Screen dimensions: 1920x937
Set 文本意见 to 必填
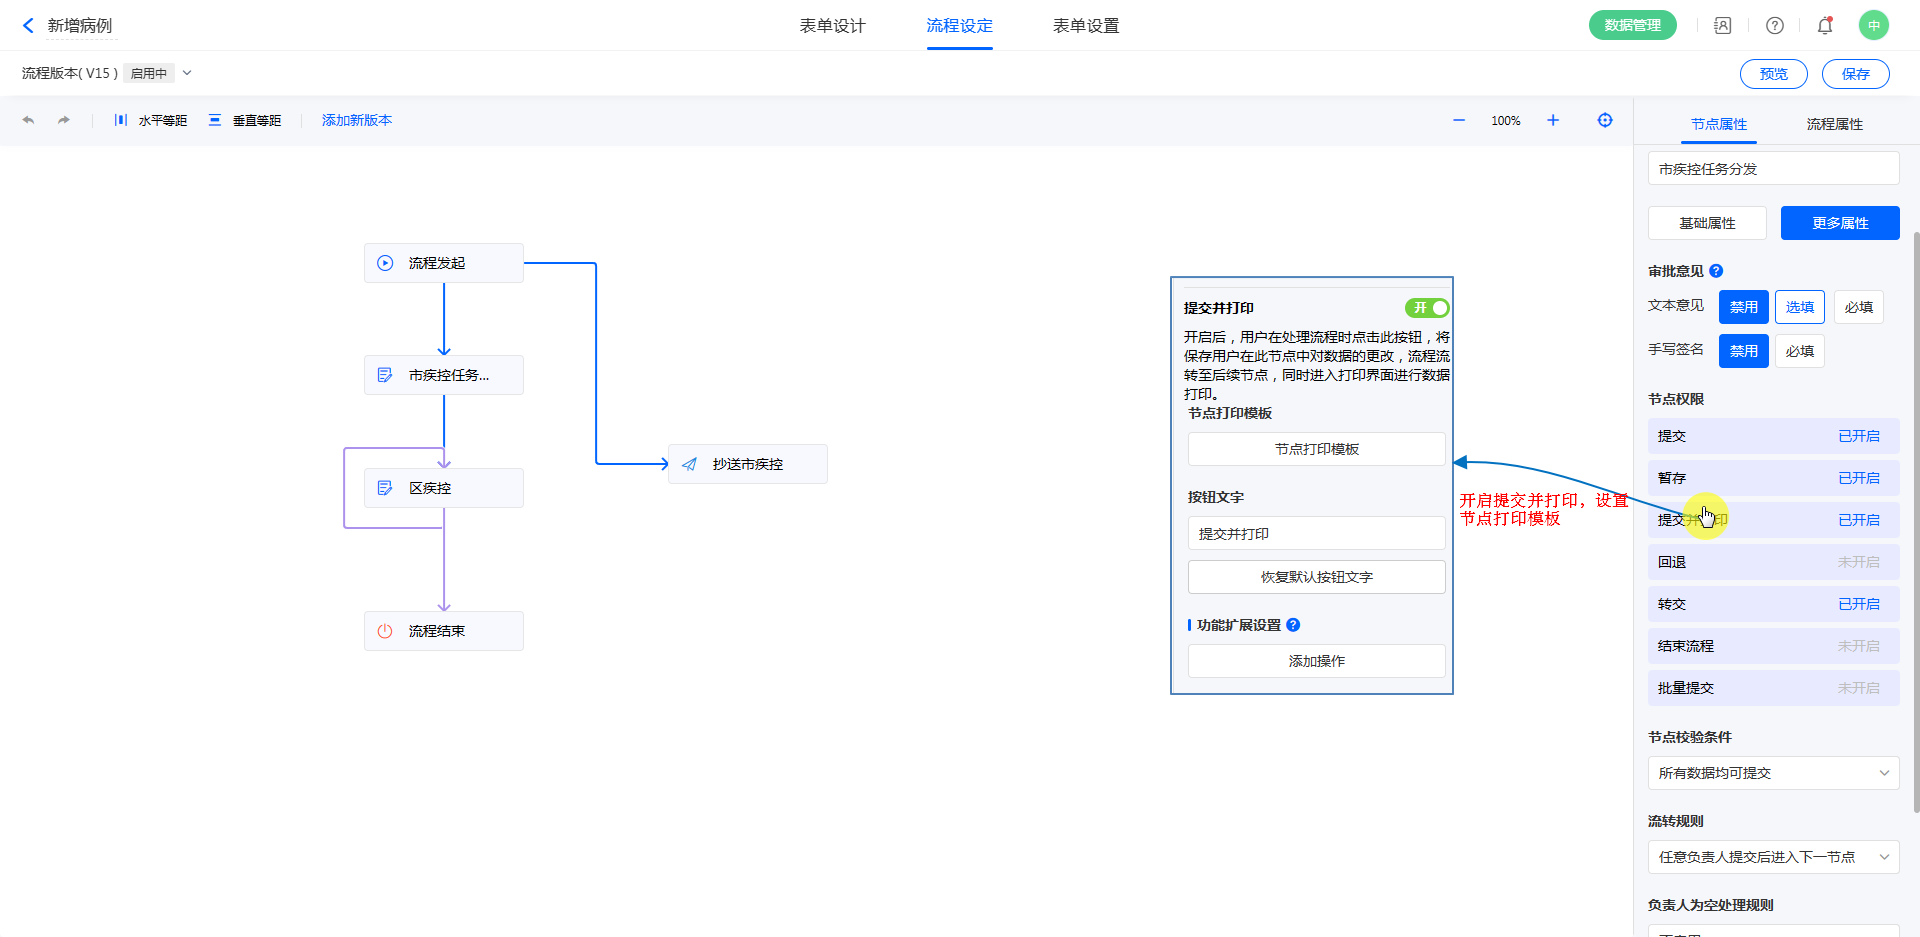1858,307
